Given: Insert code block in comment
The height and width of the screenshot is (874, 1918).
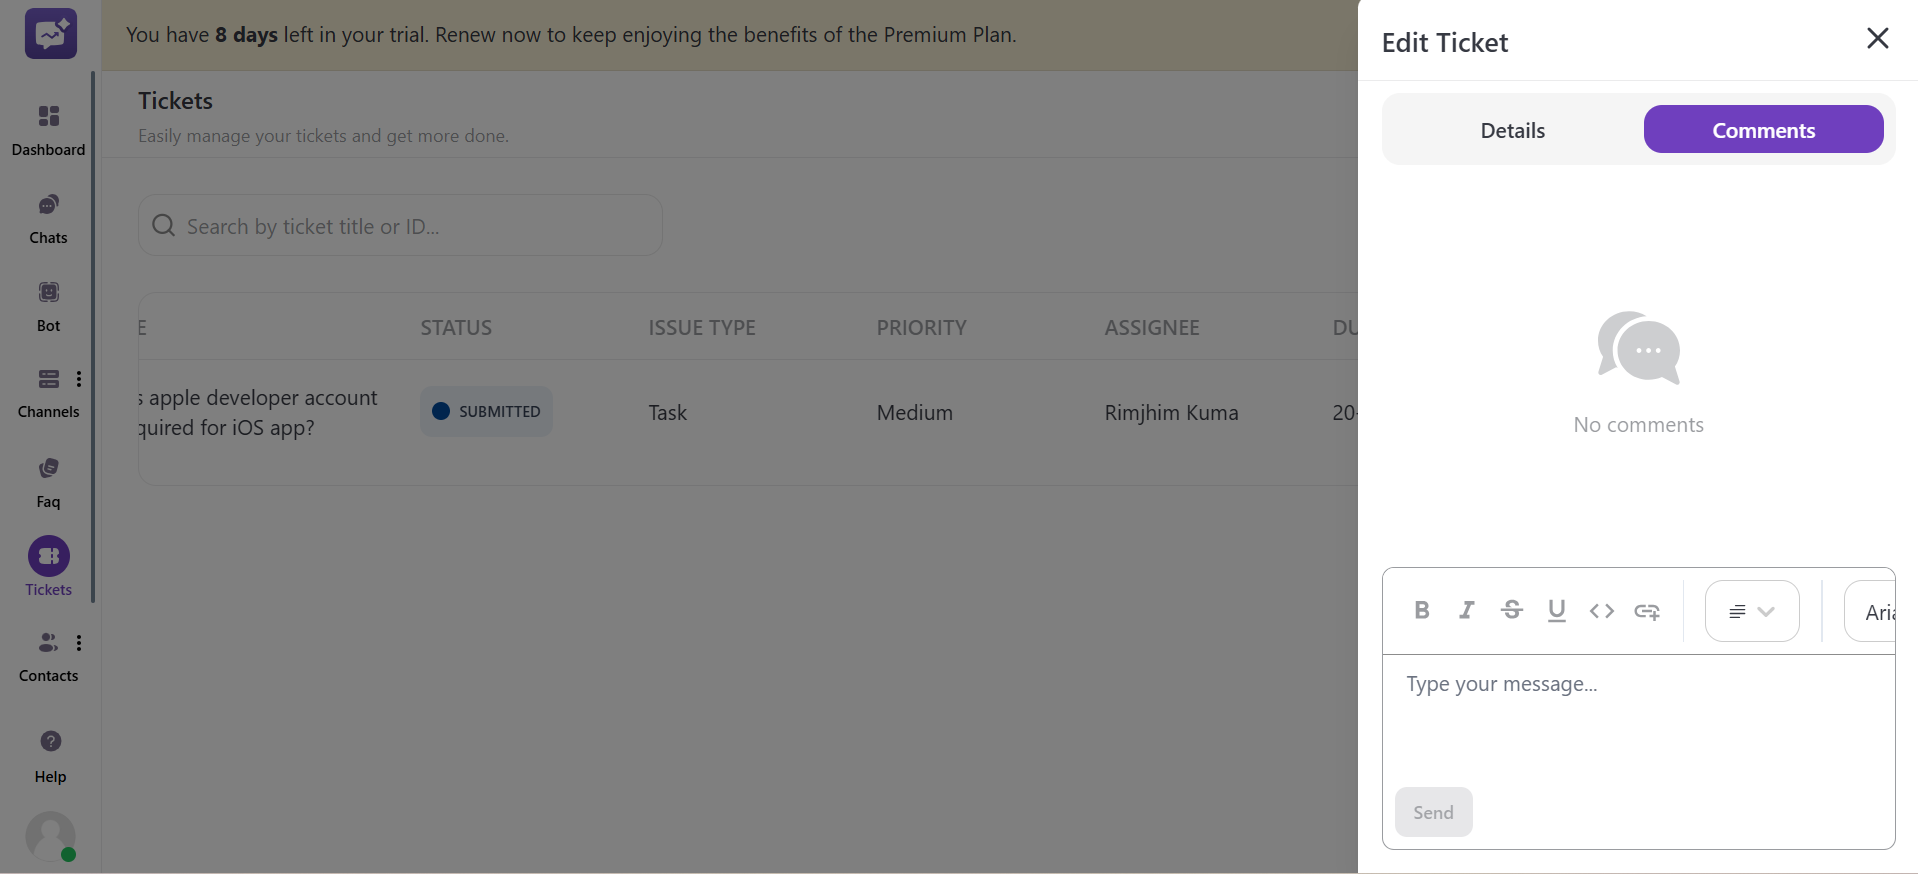Looking at the screenshot, I should click(1601, 610).
